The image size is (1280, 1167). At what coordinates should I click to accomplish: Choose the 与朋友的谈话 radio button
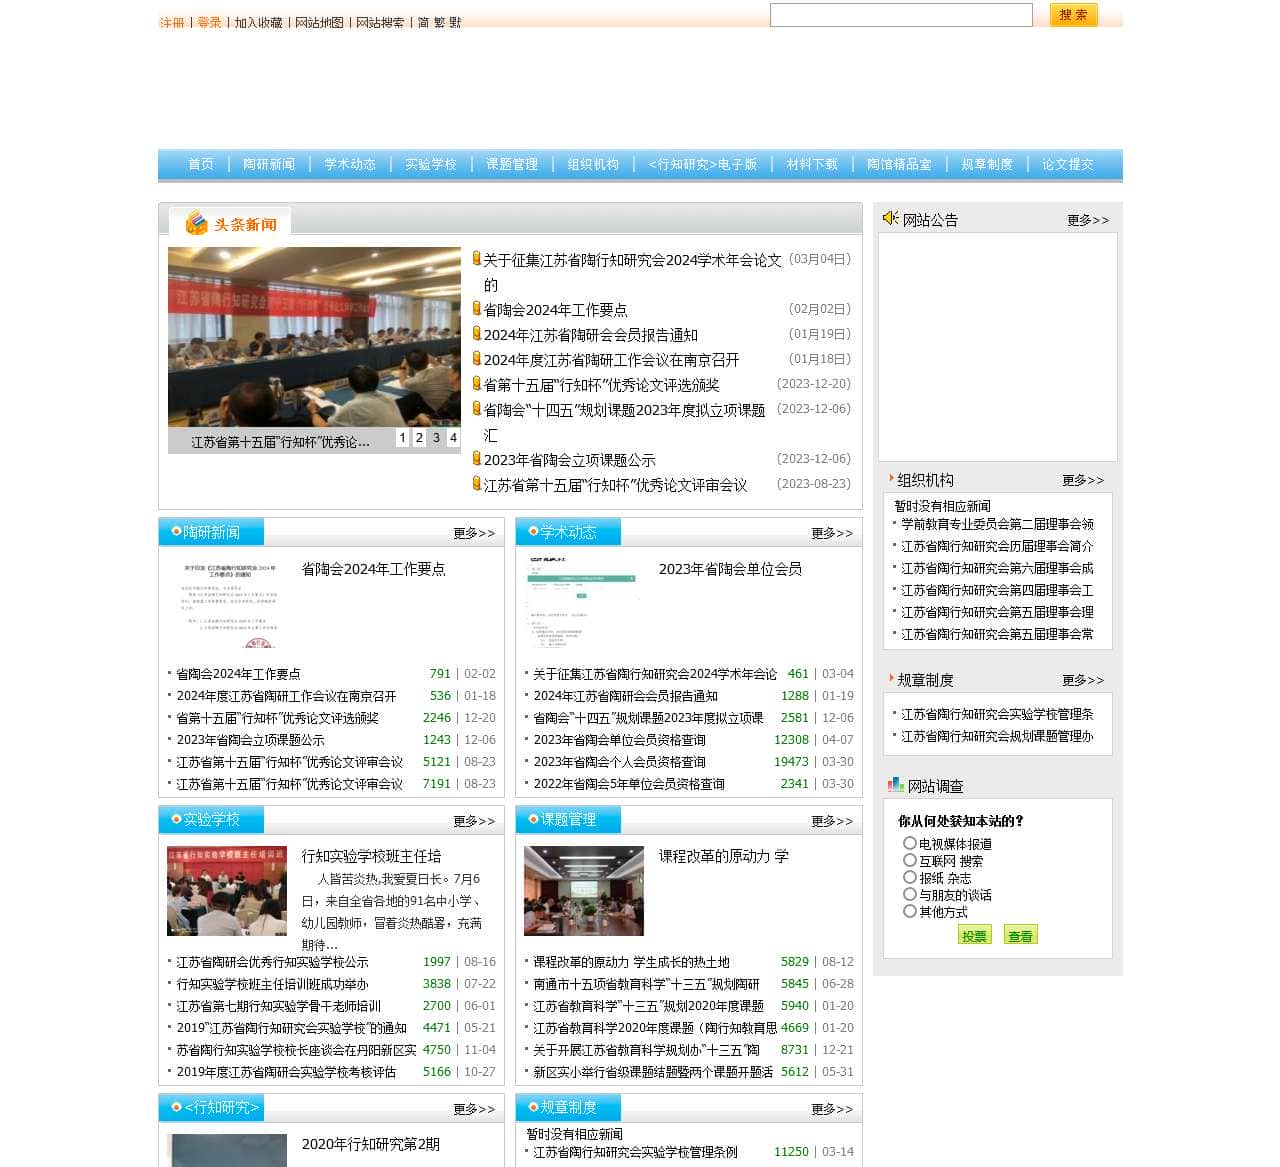pyautogui.click(x=910, y=894)
